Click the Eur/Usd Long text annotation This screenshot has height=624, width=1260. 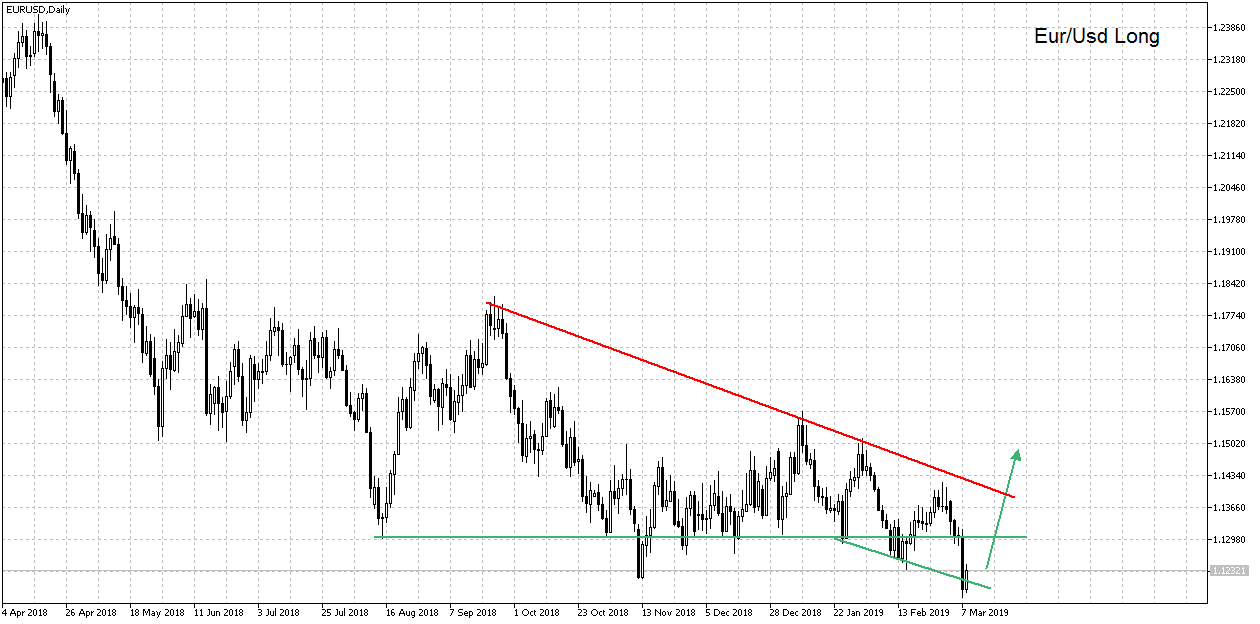pyautogui.click(x=1097, y=36)
